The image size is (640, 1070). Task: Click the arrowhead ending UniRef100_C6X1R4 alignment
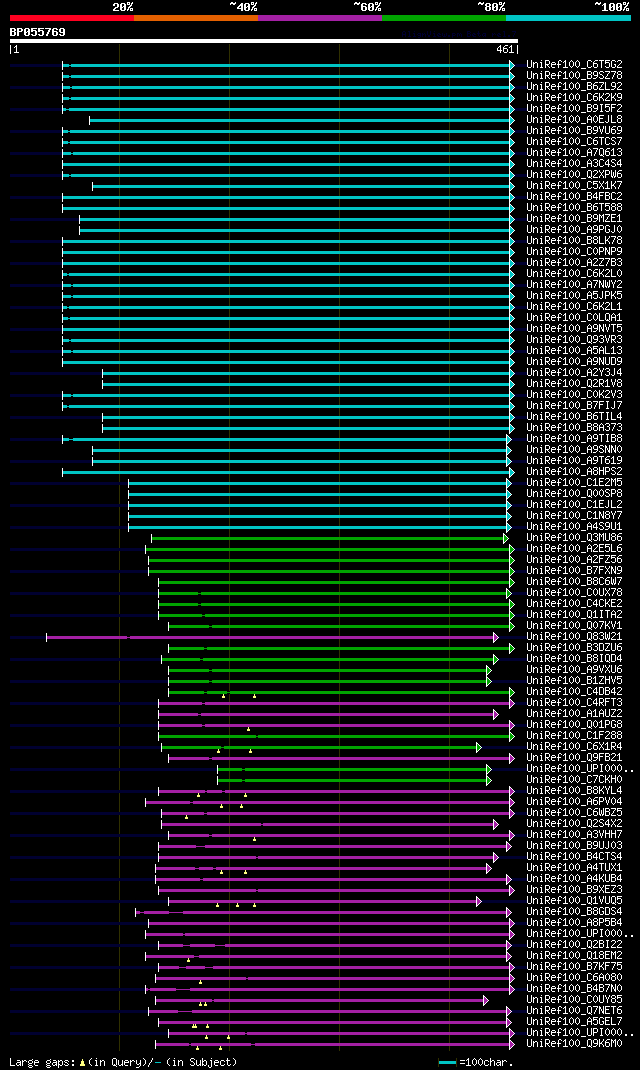coord(478,748)
